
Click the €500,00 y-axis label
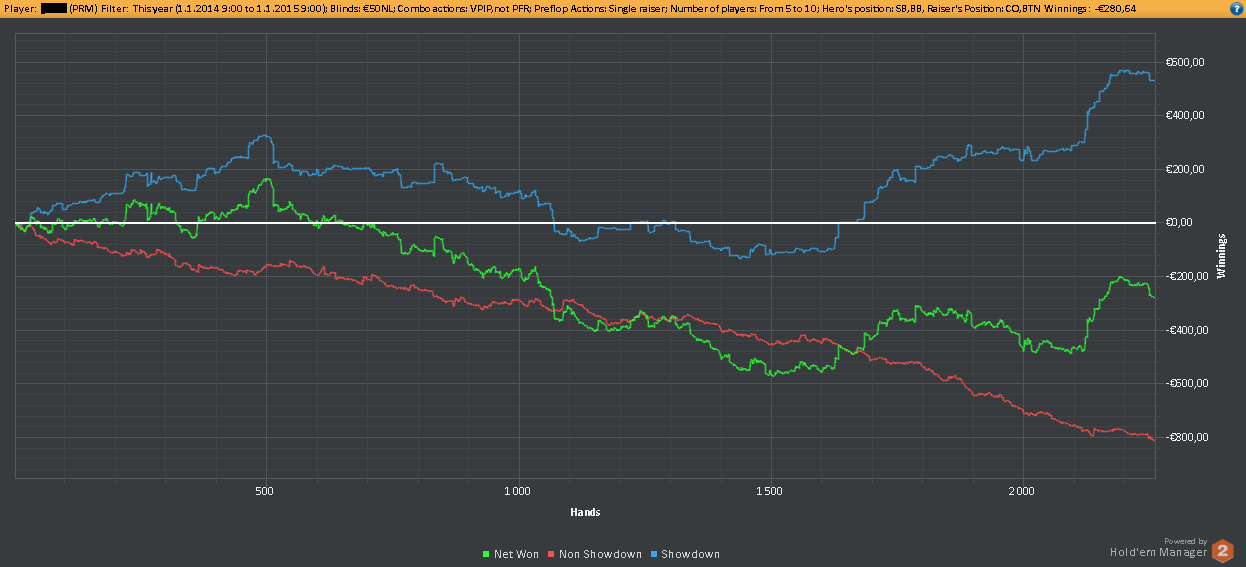(1185, 62)
